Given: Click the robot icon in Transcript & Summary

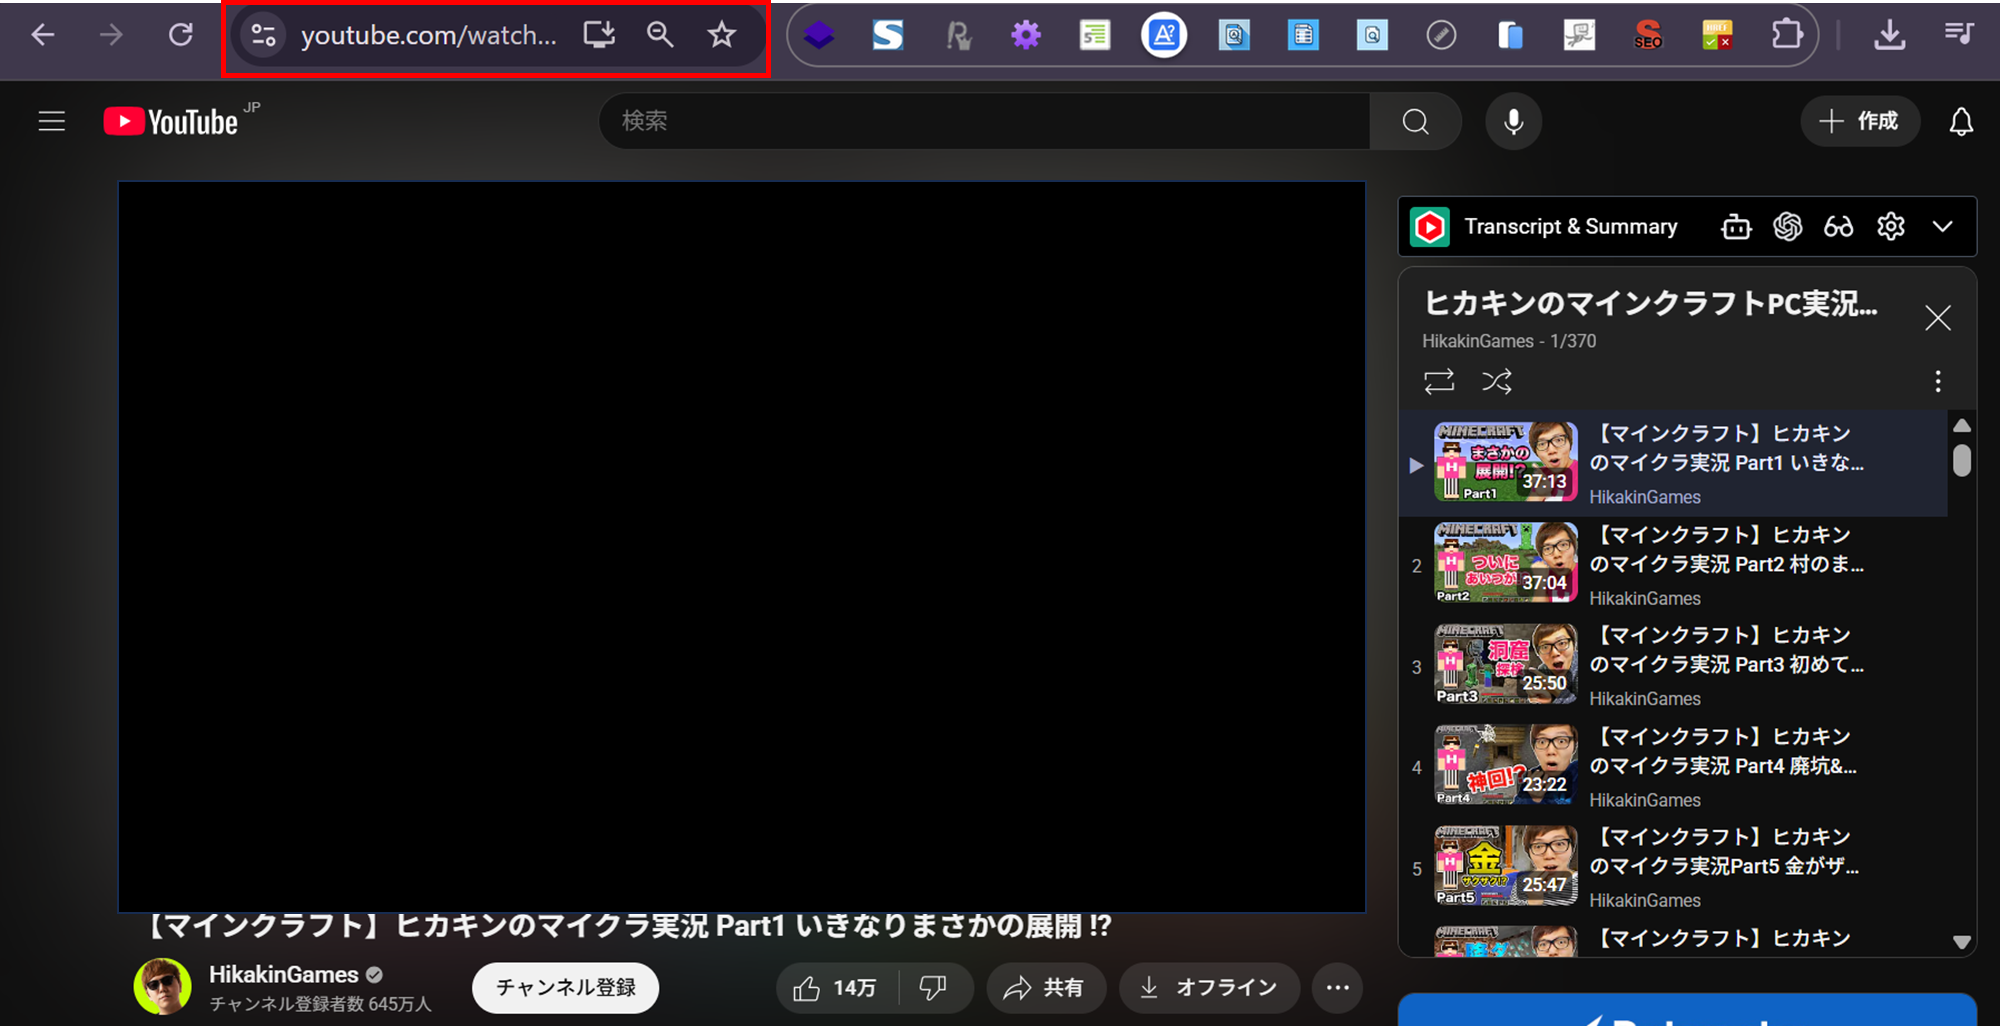Looking at the screenshot, I should click(1736, 227).
